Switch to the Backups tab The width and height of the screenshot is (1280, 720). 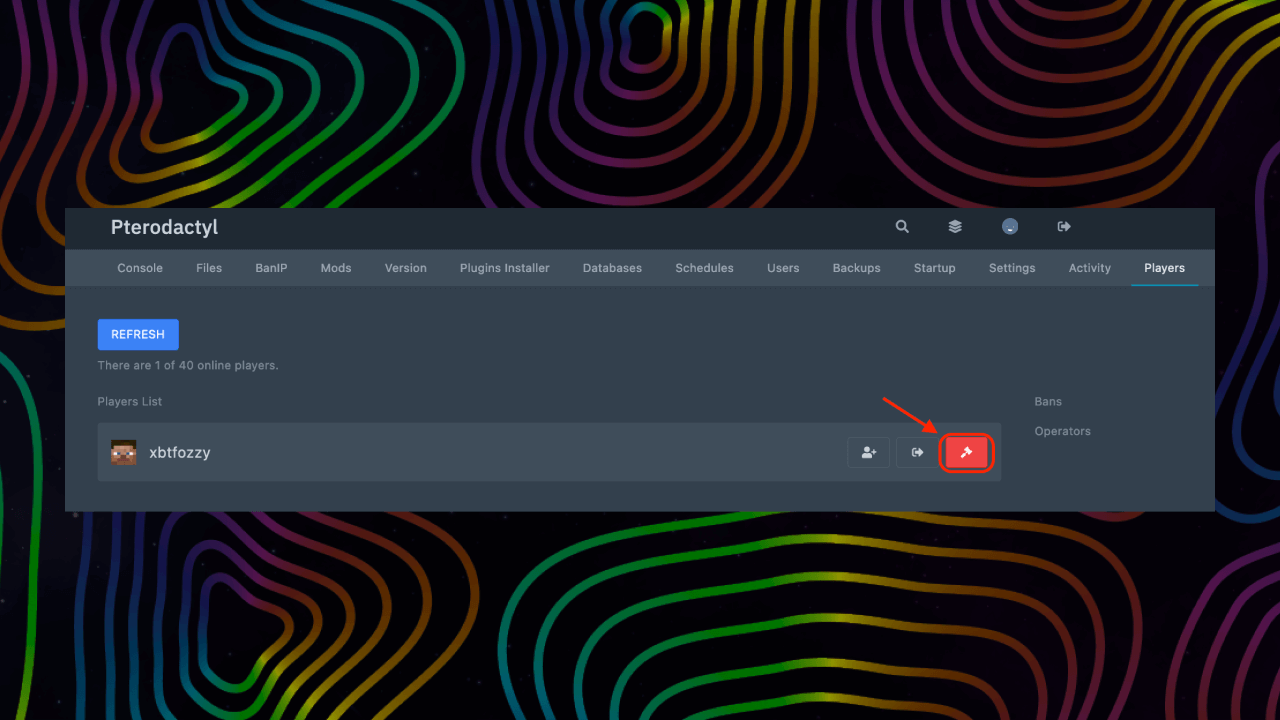pyautogui.click(x=856, y=268)
